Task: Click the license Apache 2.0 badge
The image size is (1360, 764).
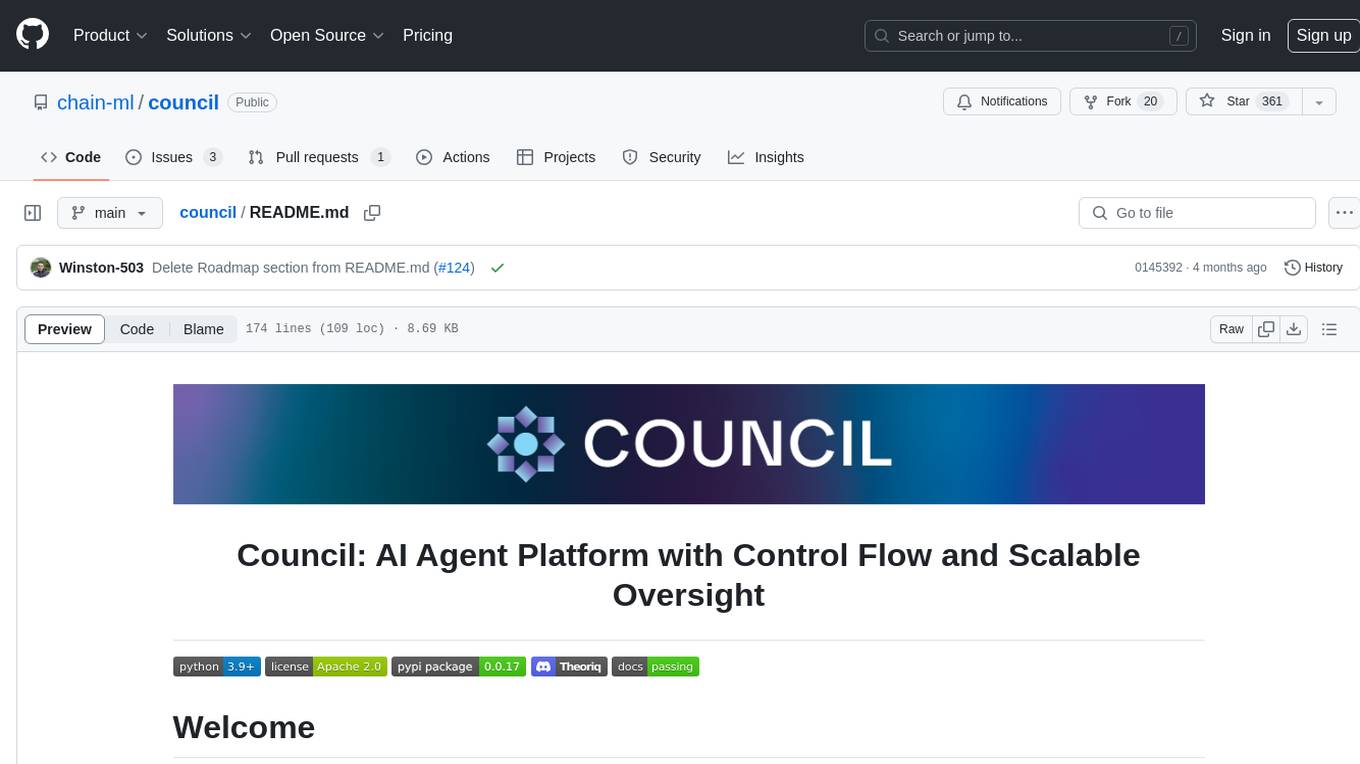Action: click(x=326, y=667)
